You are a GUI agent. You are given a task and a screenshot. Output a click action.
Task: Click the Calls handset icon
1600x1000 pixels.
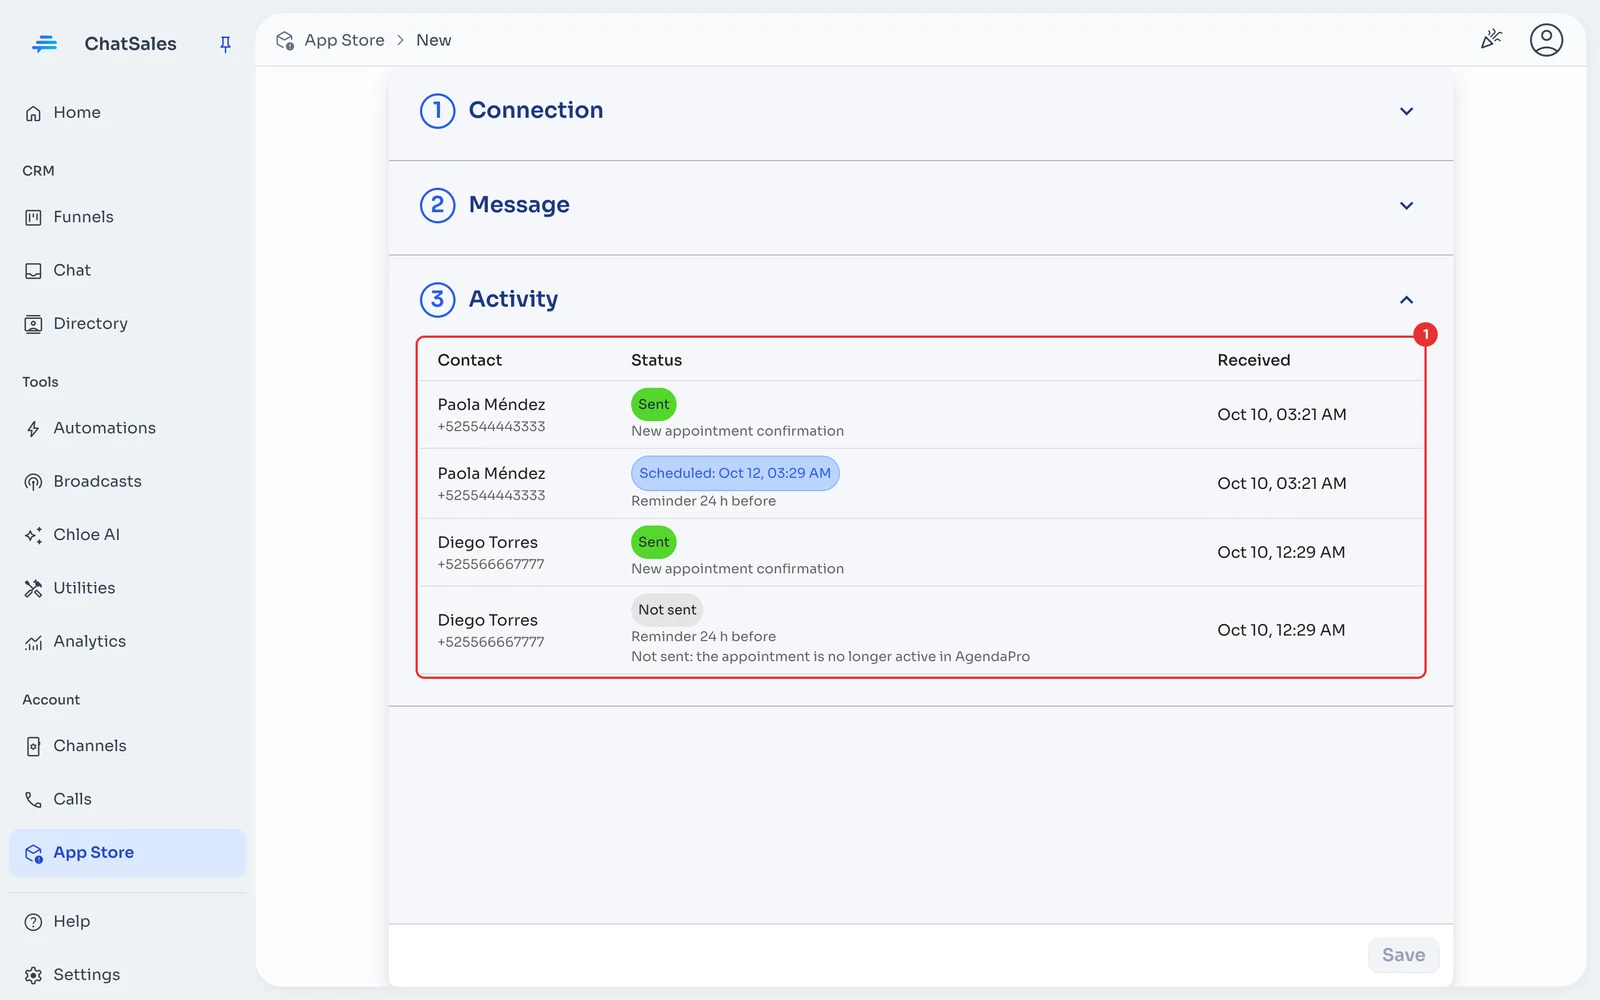pos(33,800)
